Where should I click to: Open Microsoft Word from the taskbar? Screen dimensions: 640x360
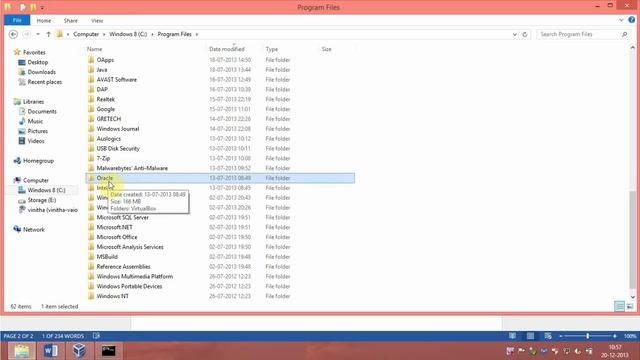(51, 351)
